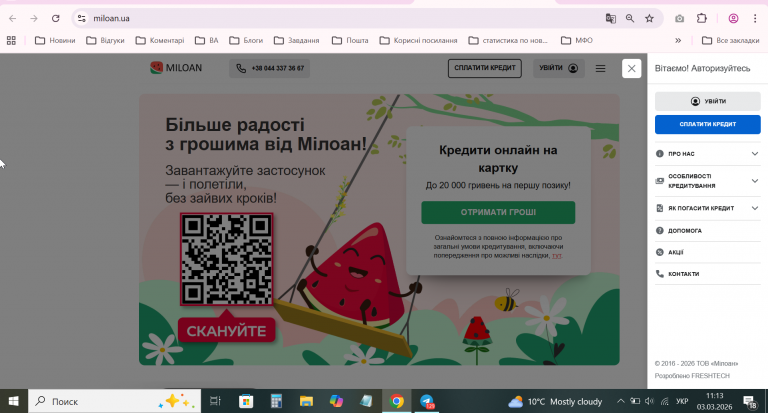
Task: Click the FRESHTECH developer credit
Action: point(710,376)
